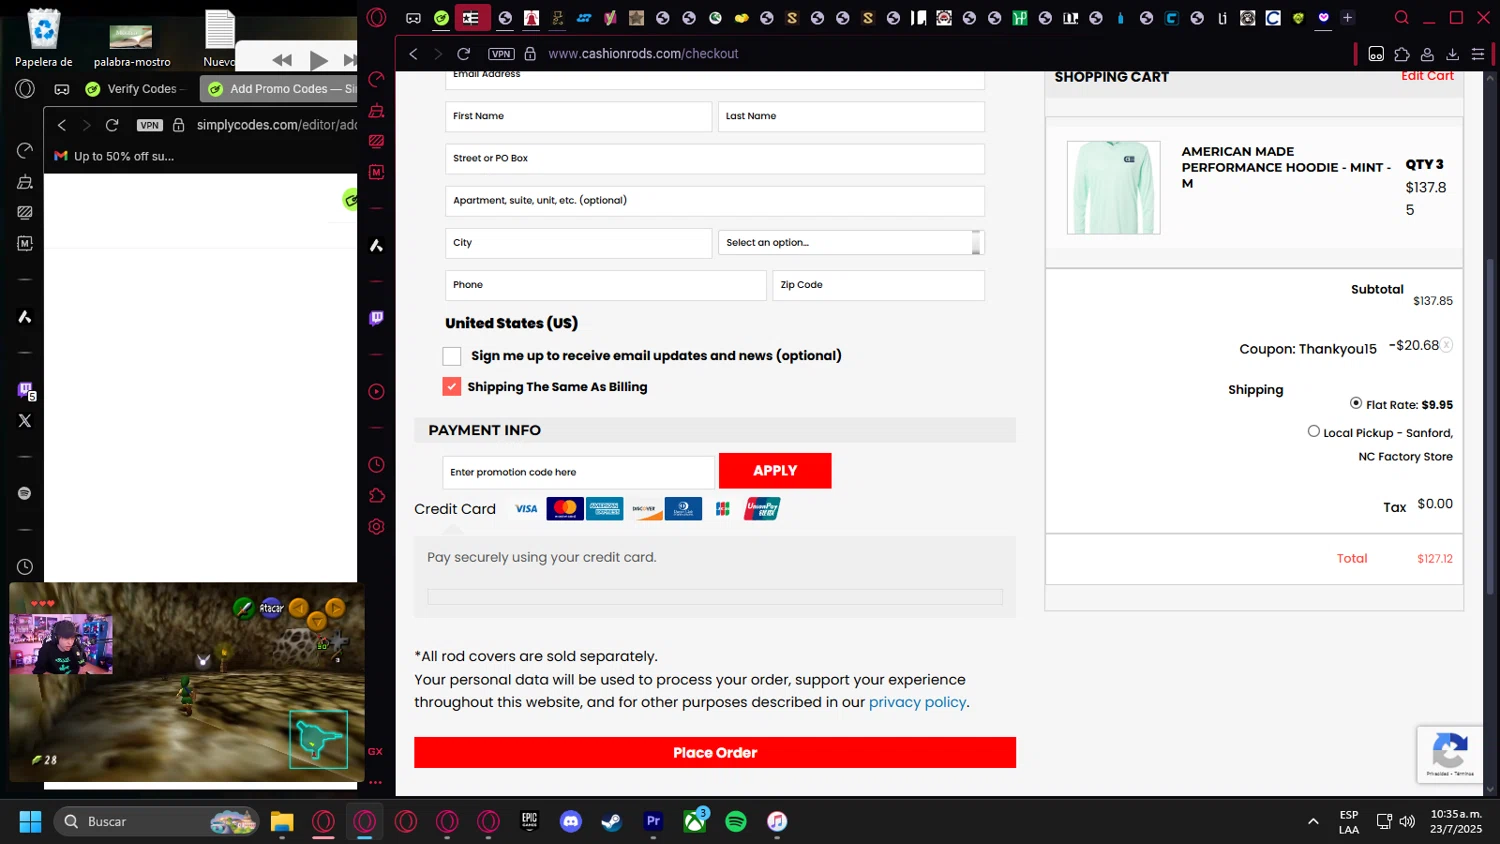This screenshot has width=1500, height=844.
Task: Click Street or PO Box field
Action: tap(715, 159)
